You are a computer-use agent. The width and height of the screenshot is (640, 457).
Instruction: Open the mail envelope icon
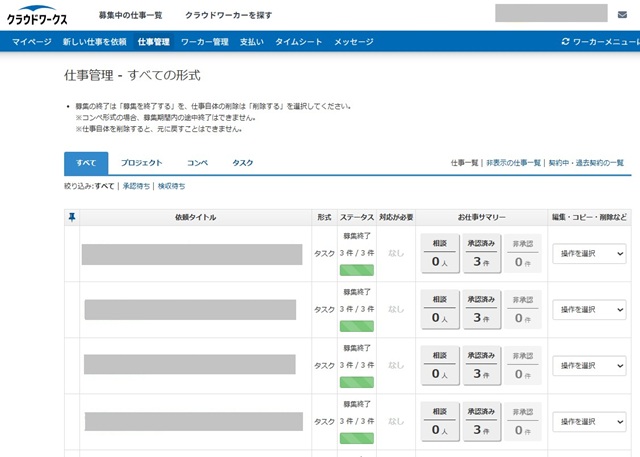pos(622,13)
